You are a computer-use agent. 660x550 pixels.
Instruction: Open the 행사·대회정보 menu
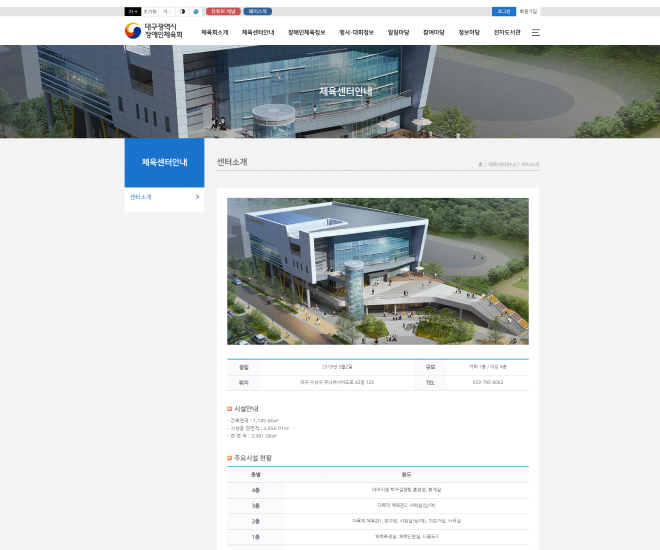[356, 32]
